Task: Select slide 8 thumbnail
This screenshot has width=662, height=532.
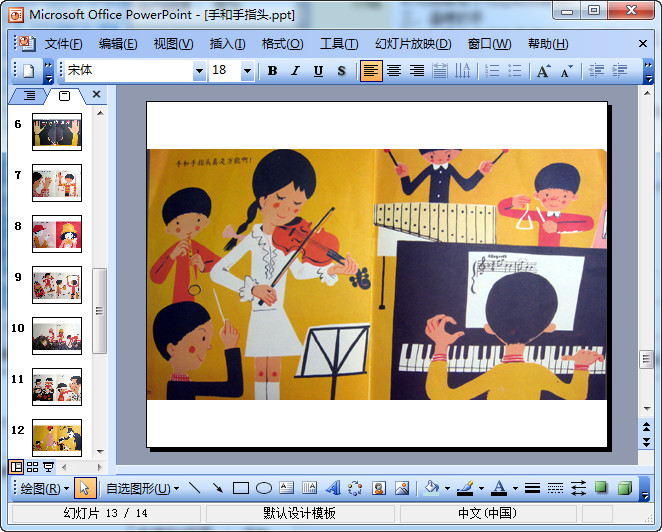Action: pos(57,234)
